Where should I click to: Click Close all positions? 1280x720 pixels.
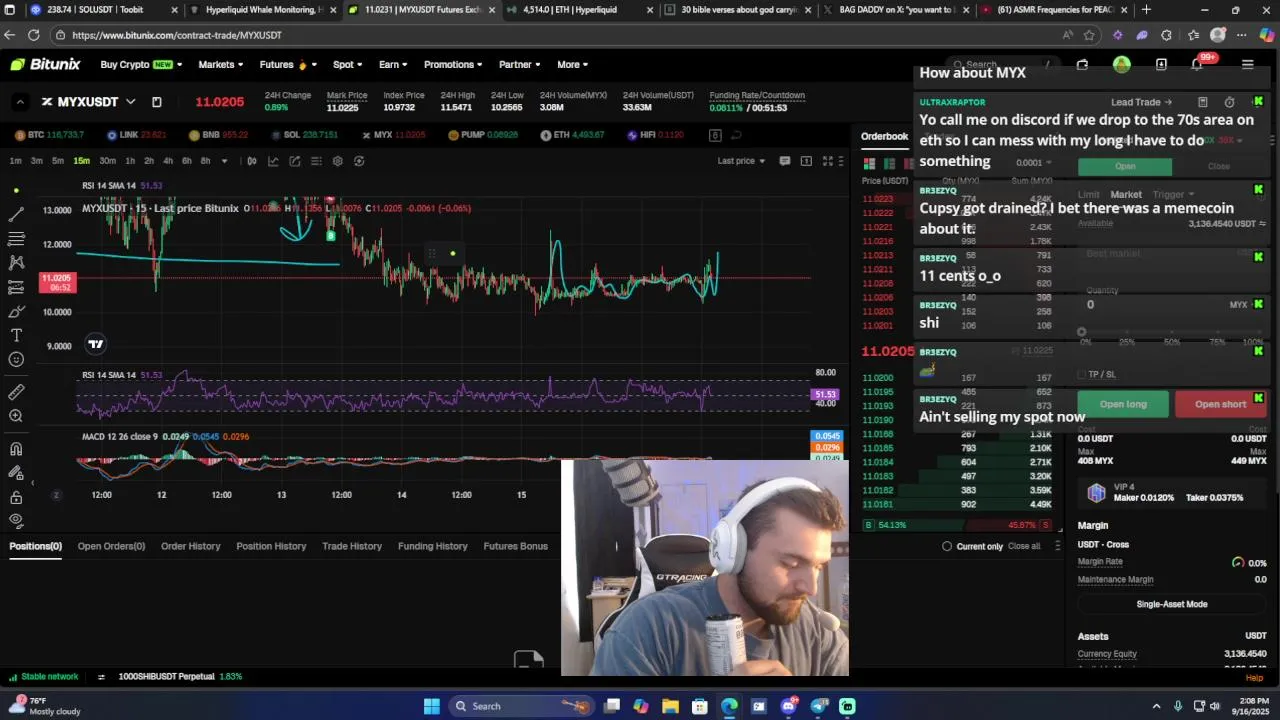point(1024,546)
